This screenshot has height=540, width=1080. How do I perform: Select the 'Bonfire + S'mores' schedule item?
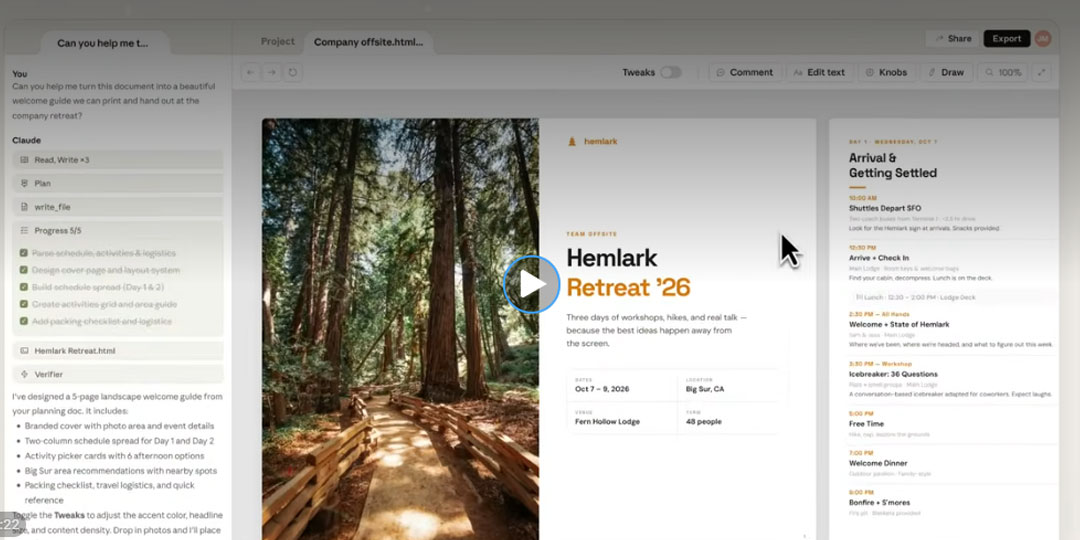tap(879, 502)
